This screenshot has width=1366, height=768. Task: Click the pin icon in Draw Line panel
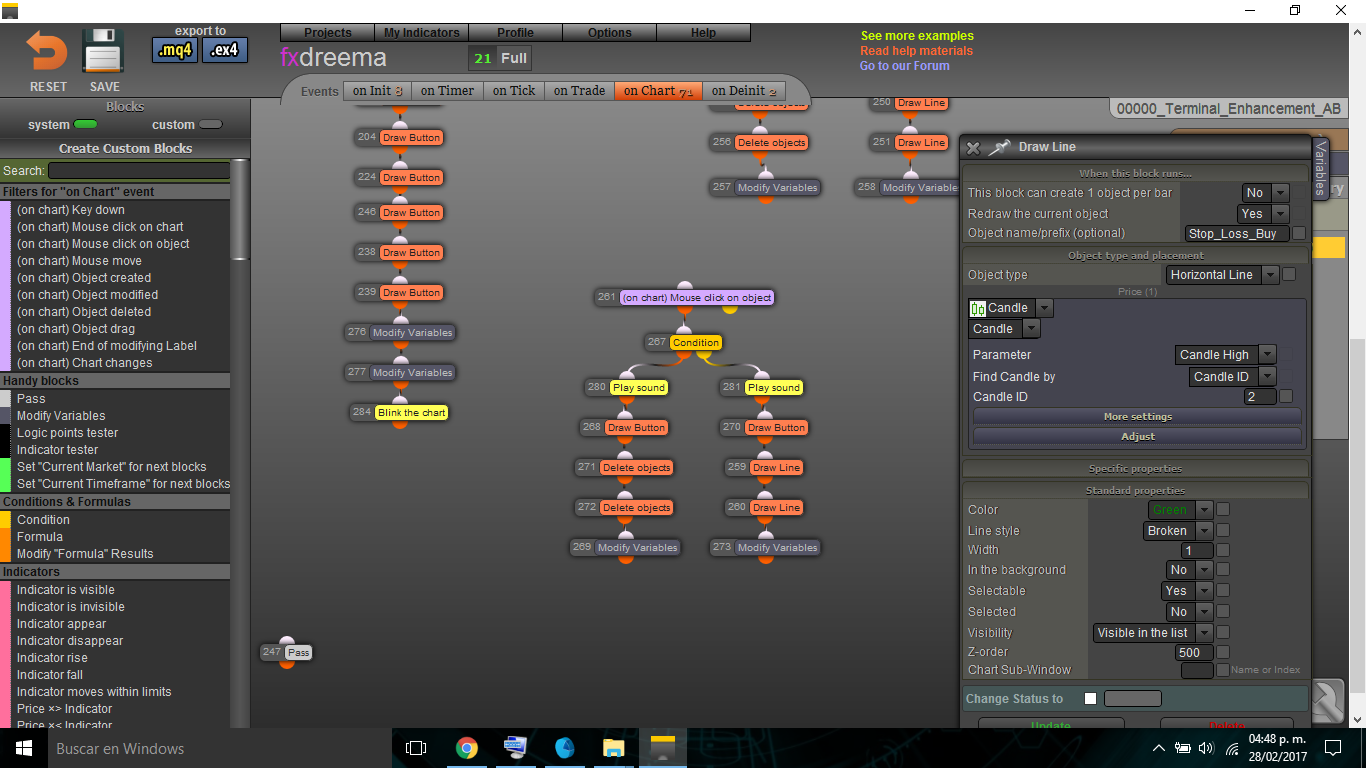tap(999, 147)
